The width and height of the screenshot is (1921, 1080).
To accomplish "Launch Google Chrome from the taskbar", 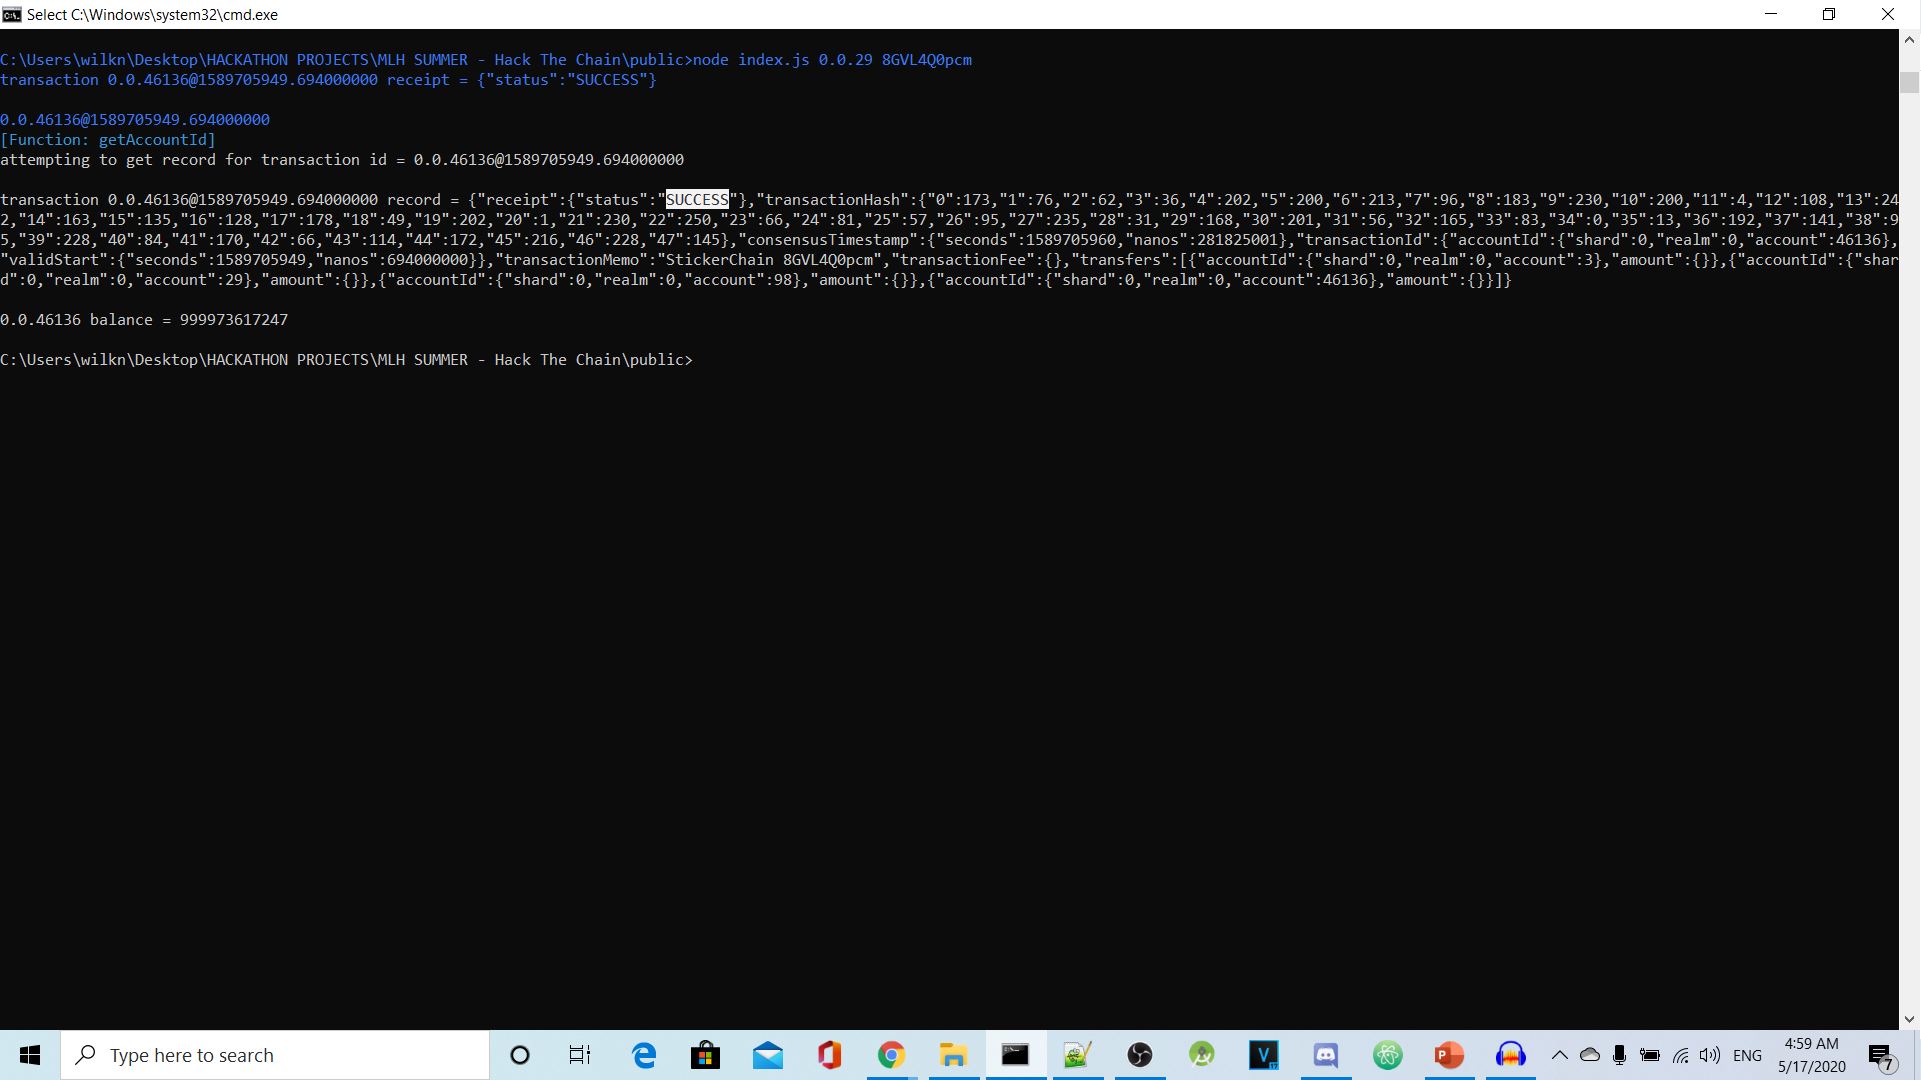I will [891, 1055].
